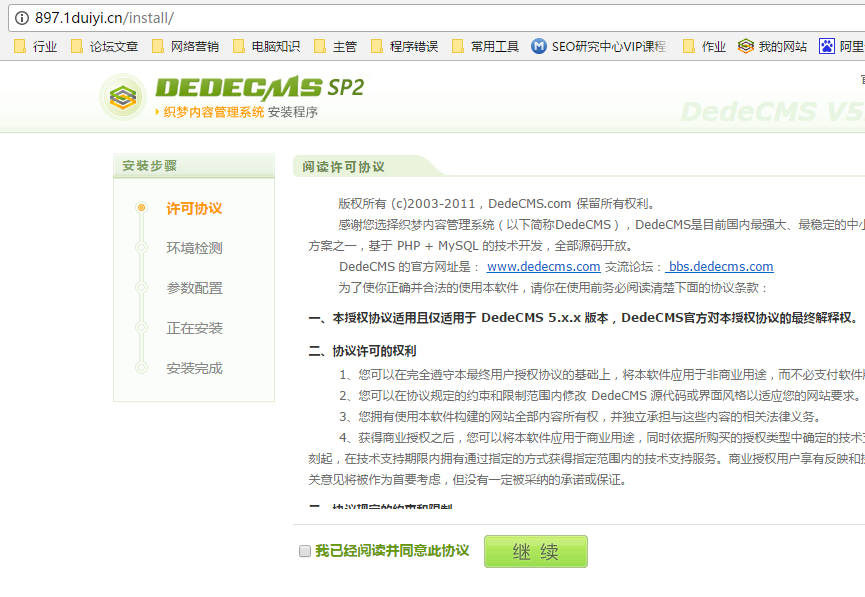
Task: Open the www.dedecms.com link
Action: tap(543, 267)
